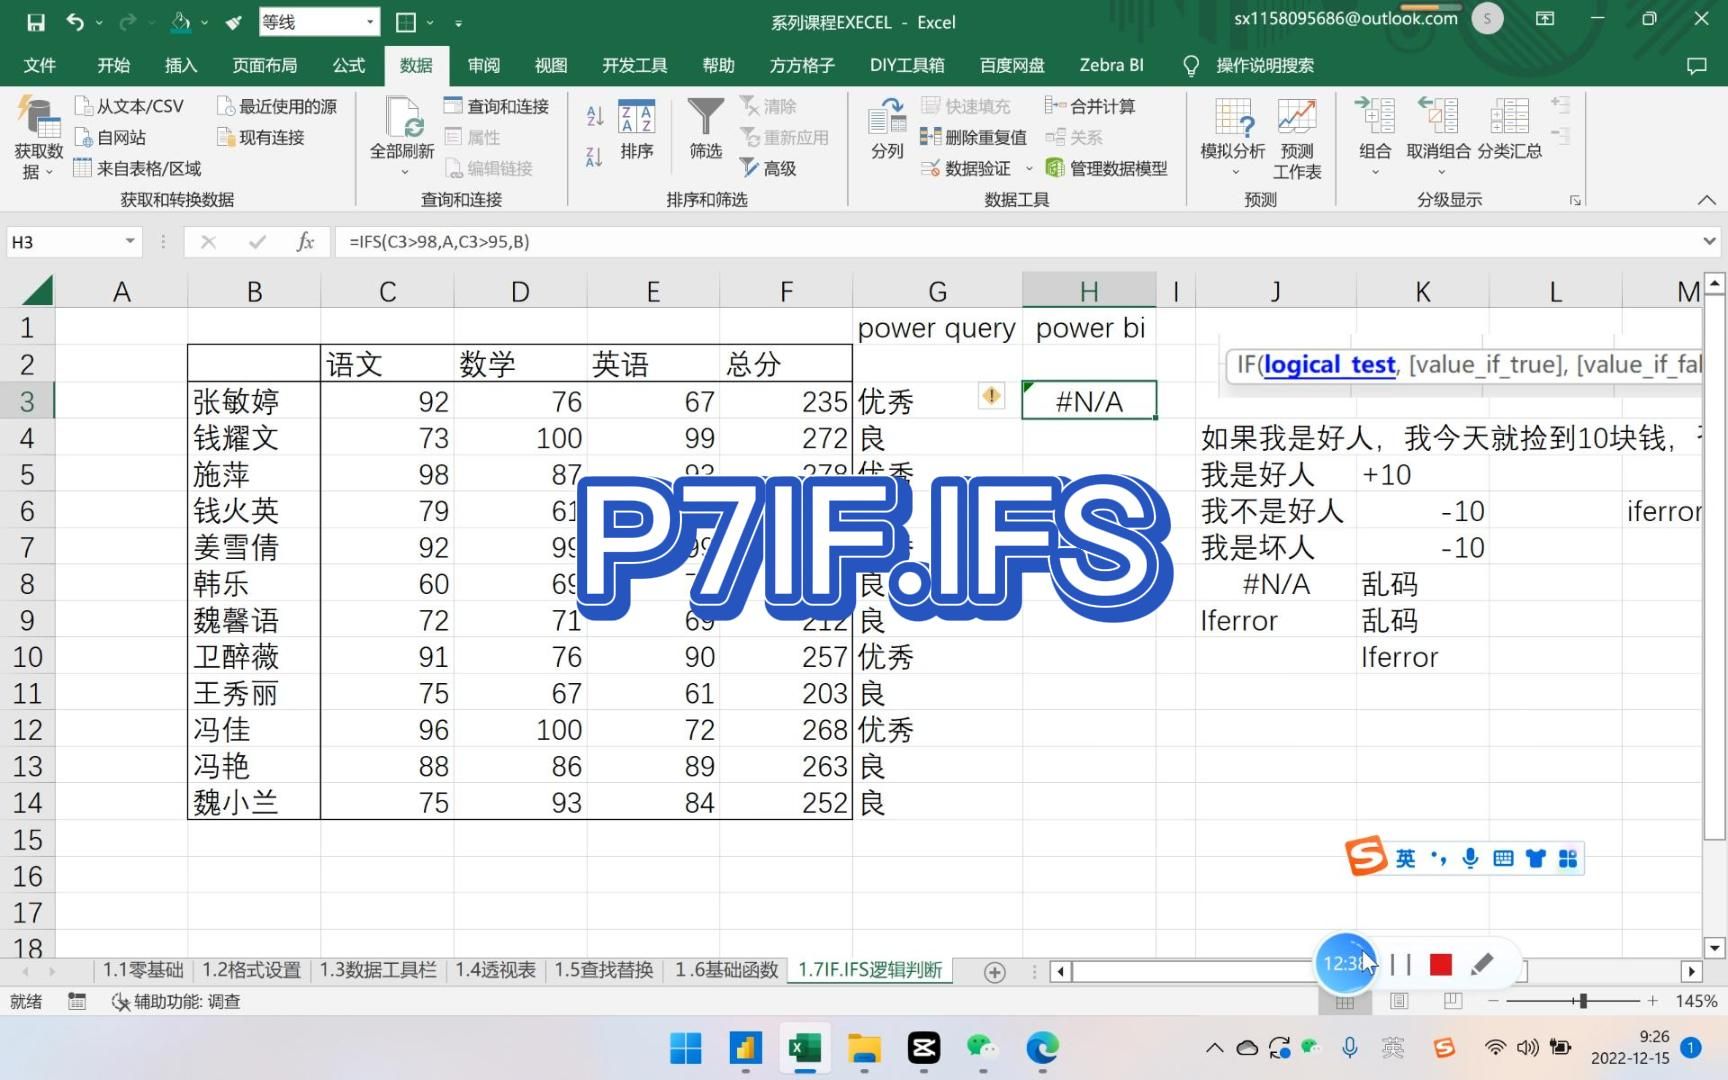Adjust the zoom slider near 145%
This screenshot has width=1728, height=1080.
1585,1000
